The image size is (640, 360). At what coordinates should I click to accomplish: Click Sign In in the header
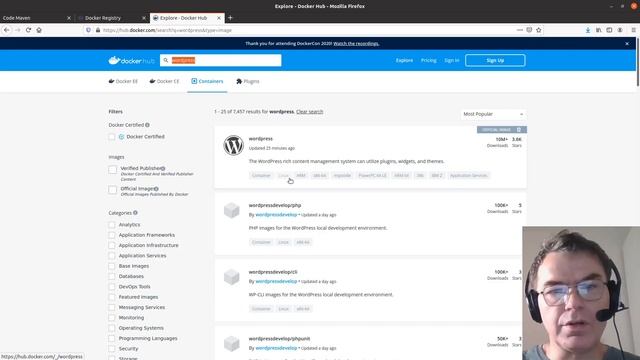click(452, 60)
